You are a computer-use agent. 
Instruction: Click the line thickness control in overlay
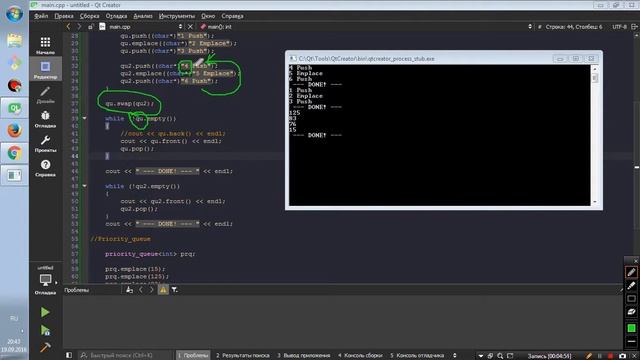pos(631,341)
